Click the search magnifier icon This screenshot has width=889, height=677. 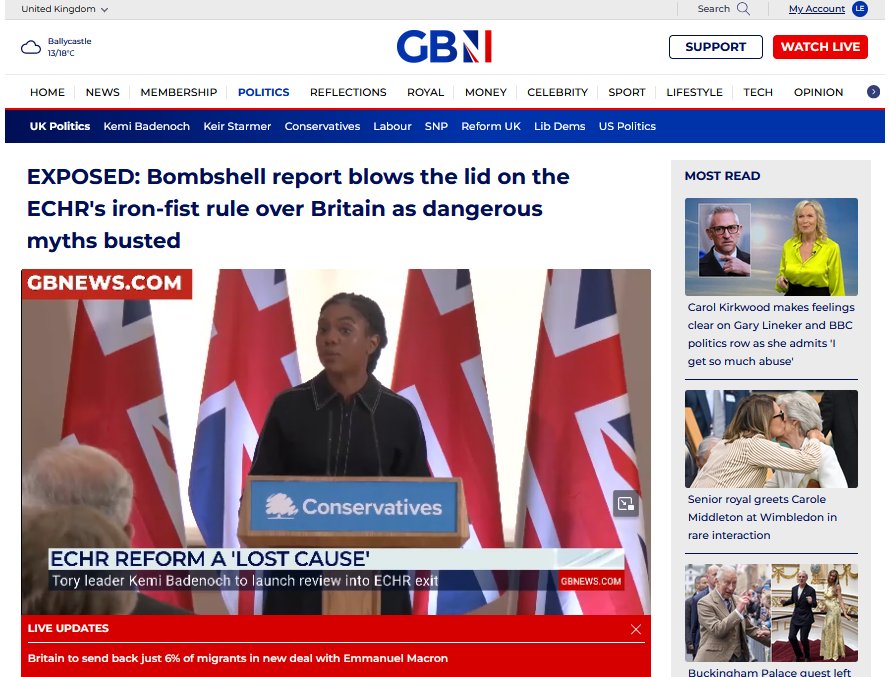(x=743, y=9)
